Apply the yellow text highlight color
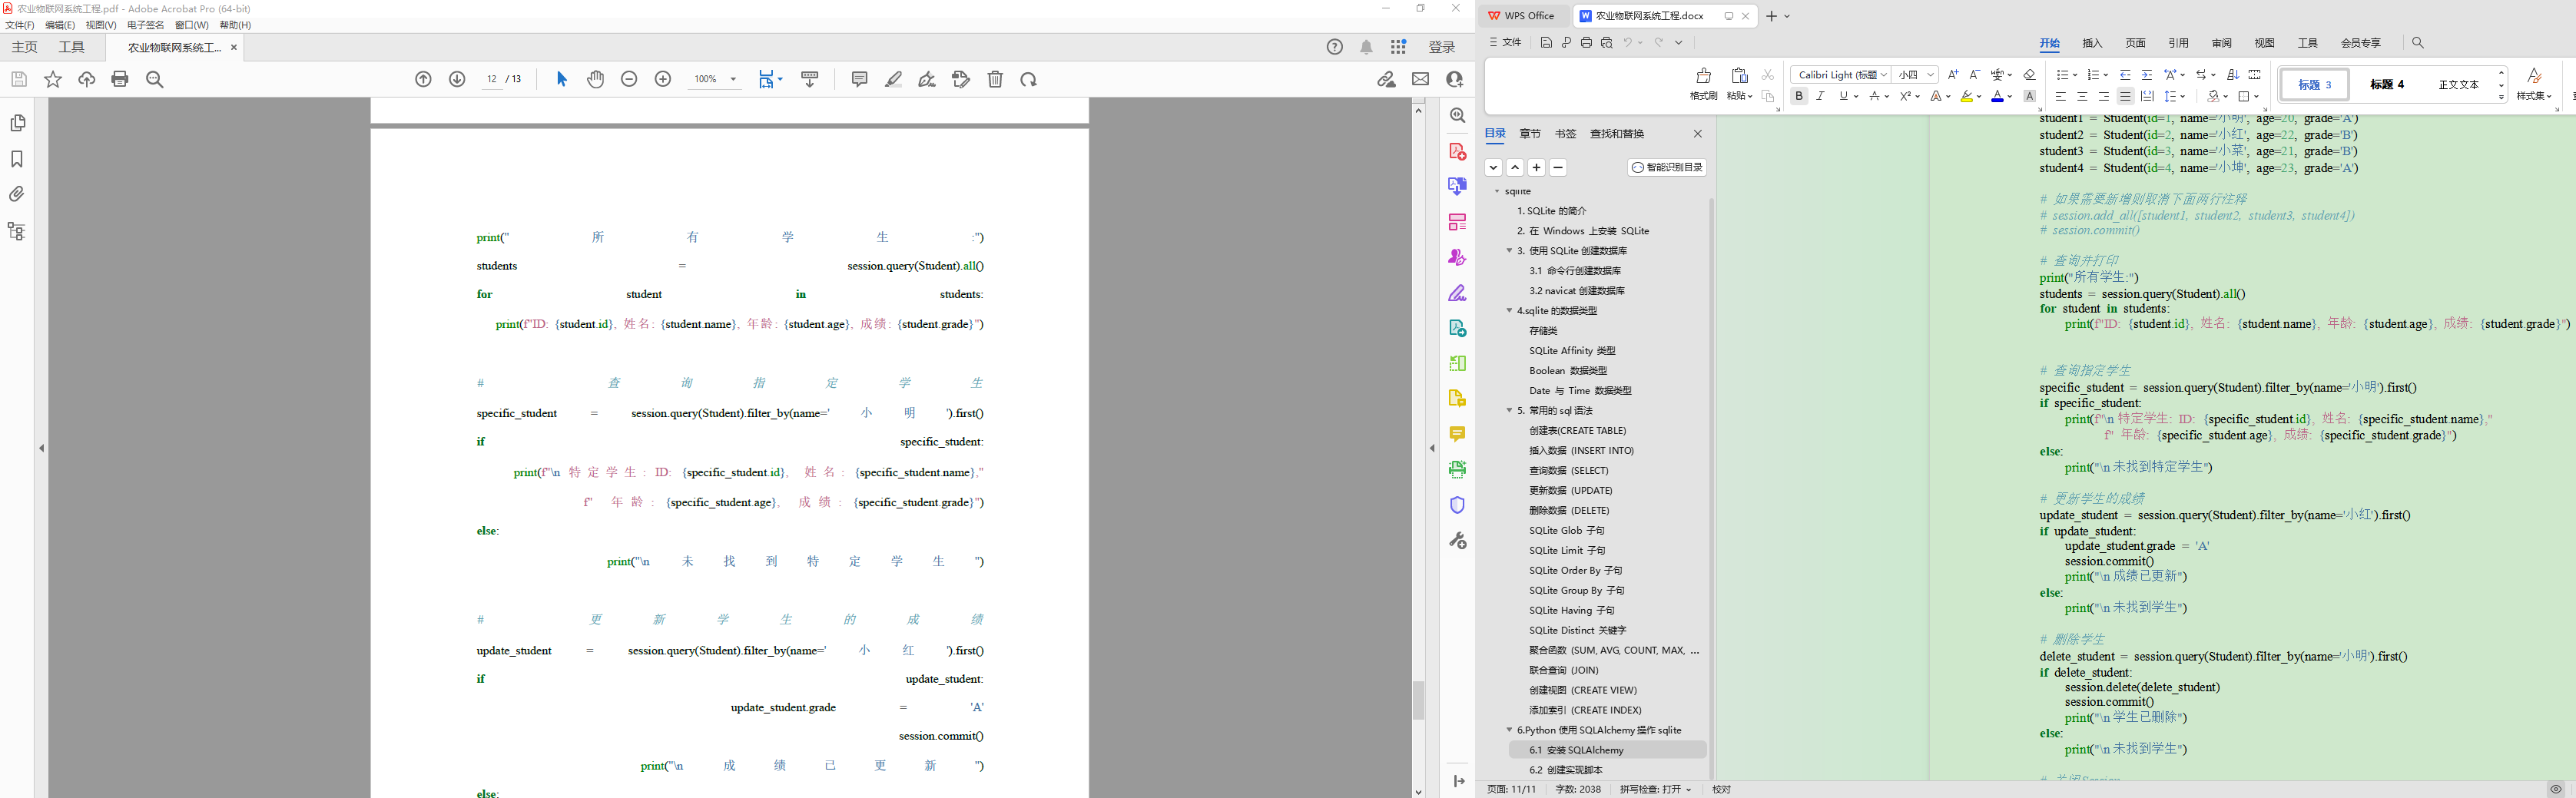Screen dimensions: 2576x798 pos(1966,96)
